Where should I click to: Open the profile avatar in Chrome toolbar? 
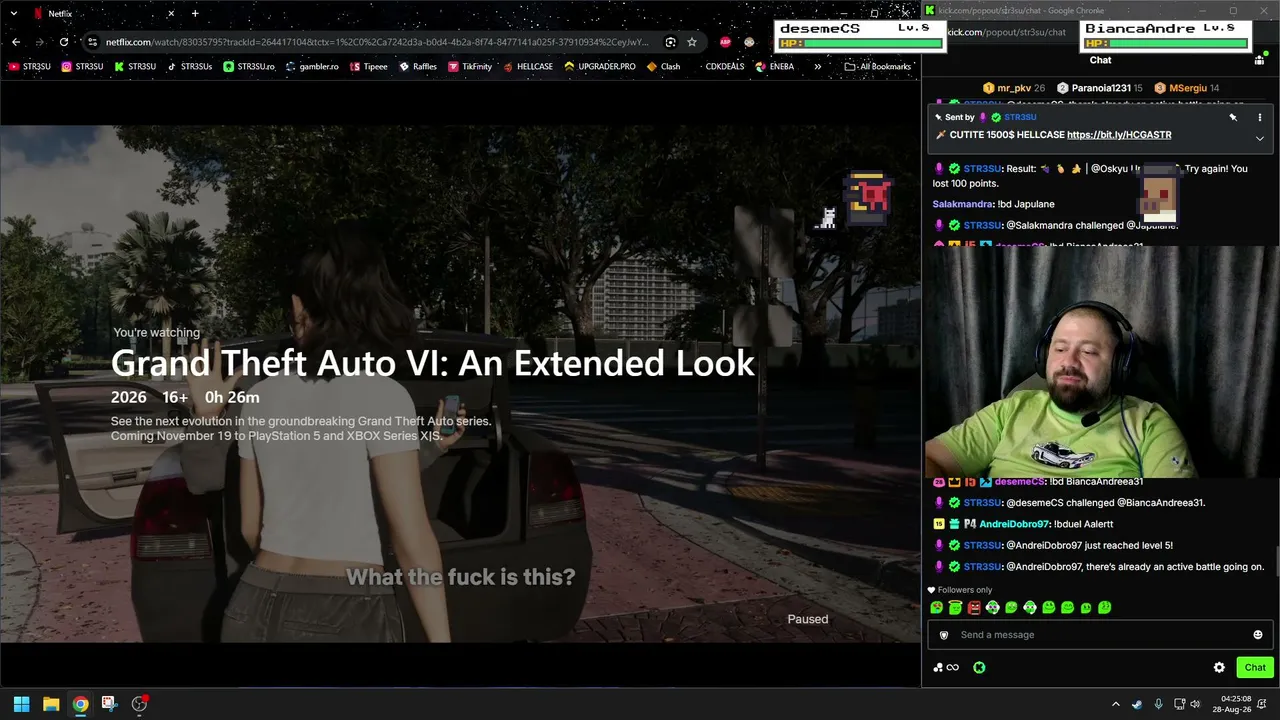click(749, 42)
